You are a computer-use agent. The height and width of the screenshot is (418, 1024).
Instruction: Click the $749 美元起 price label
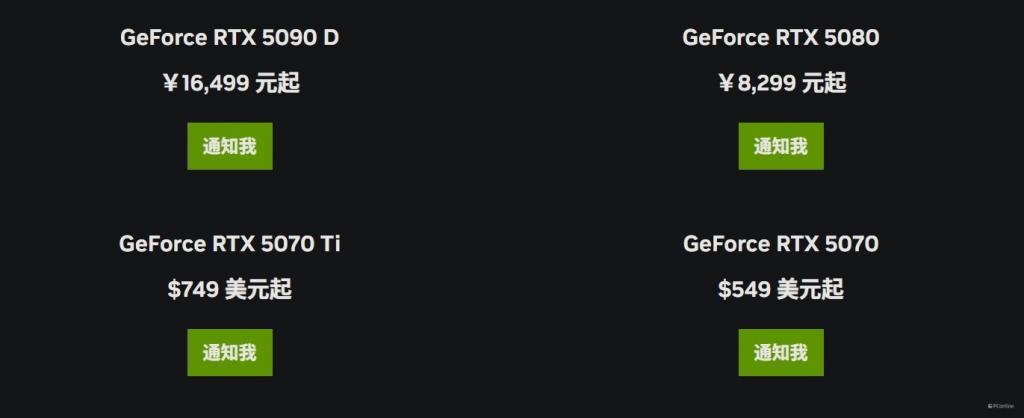(230, 289)
